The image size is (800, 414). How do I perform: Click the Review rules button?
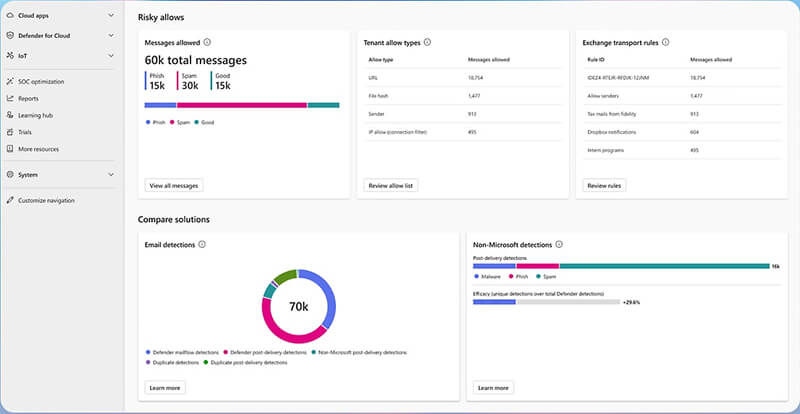click(604, 185)
